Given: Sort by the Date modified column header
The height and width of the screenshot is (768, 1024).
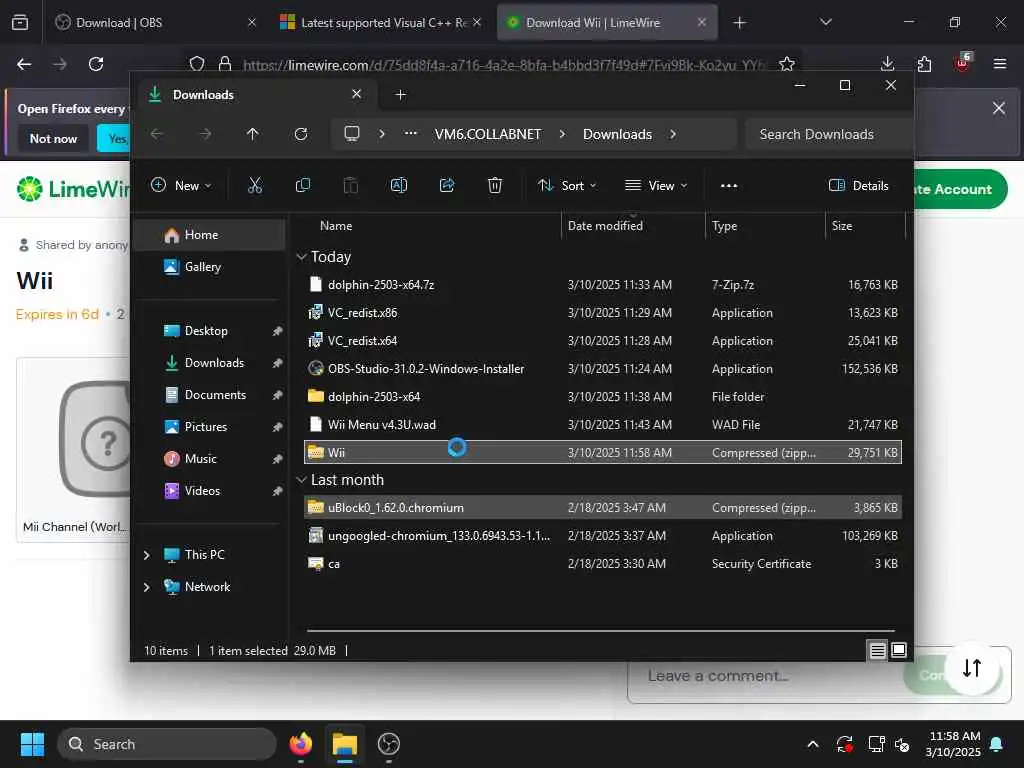Looking at the screenshot, I should point(605,226).
